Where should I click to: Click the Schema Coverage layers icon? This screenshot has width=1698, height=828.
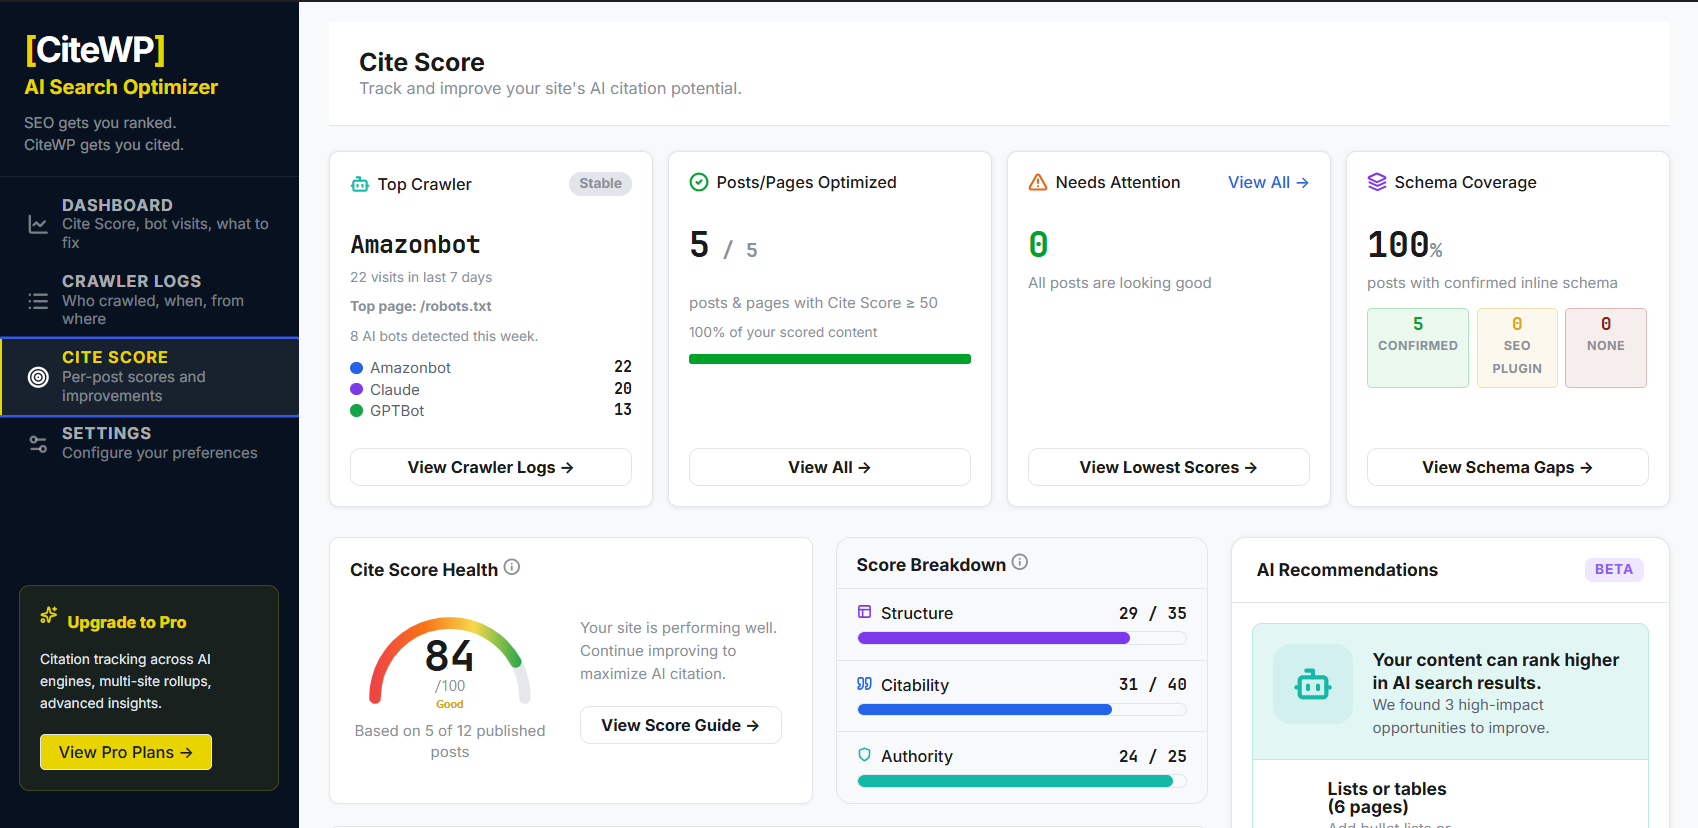[x=1377, y=182]
